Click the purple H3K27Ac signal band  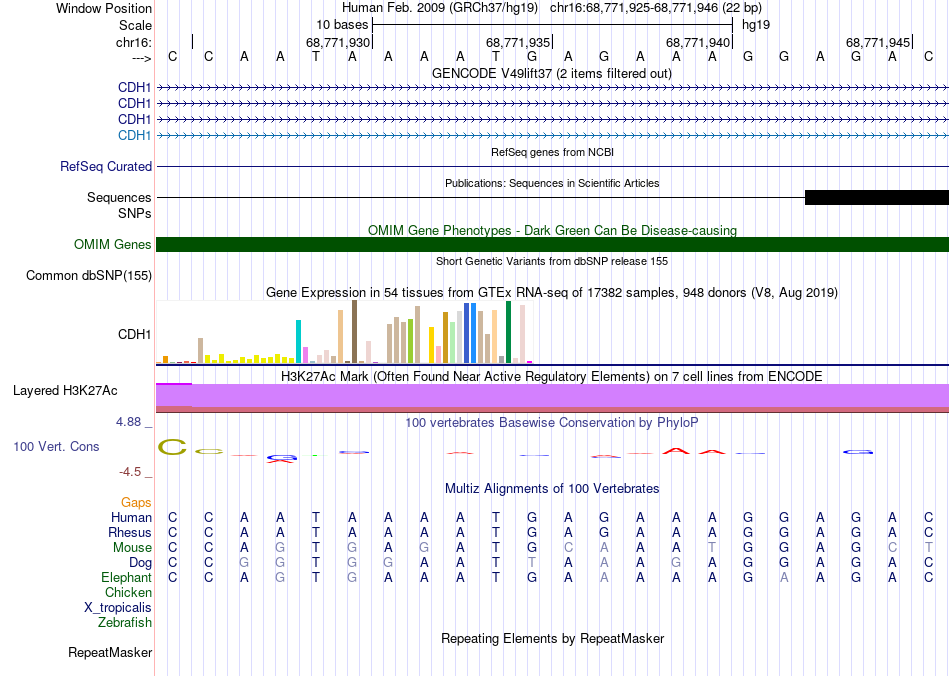(x=552, y=395)
